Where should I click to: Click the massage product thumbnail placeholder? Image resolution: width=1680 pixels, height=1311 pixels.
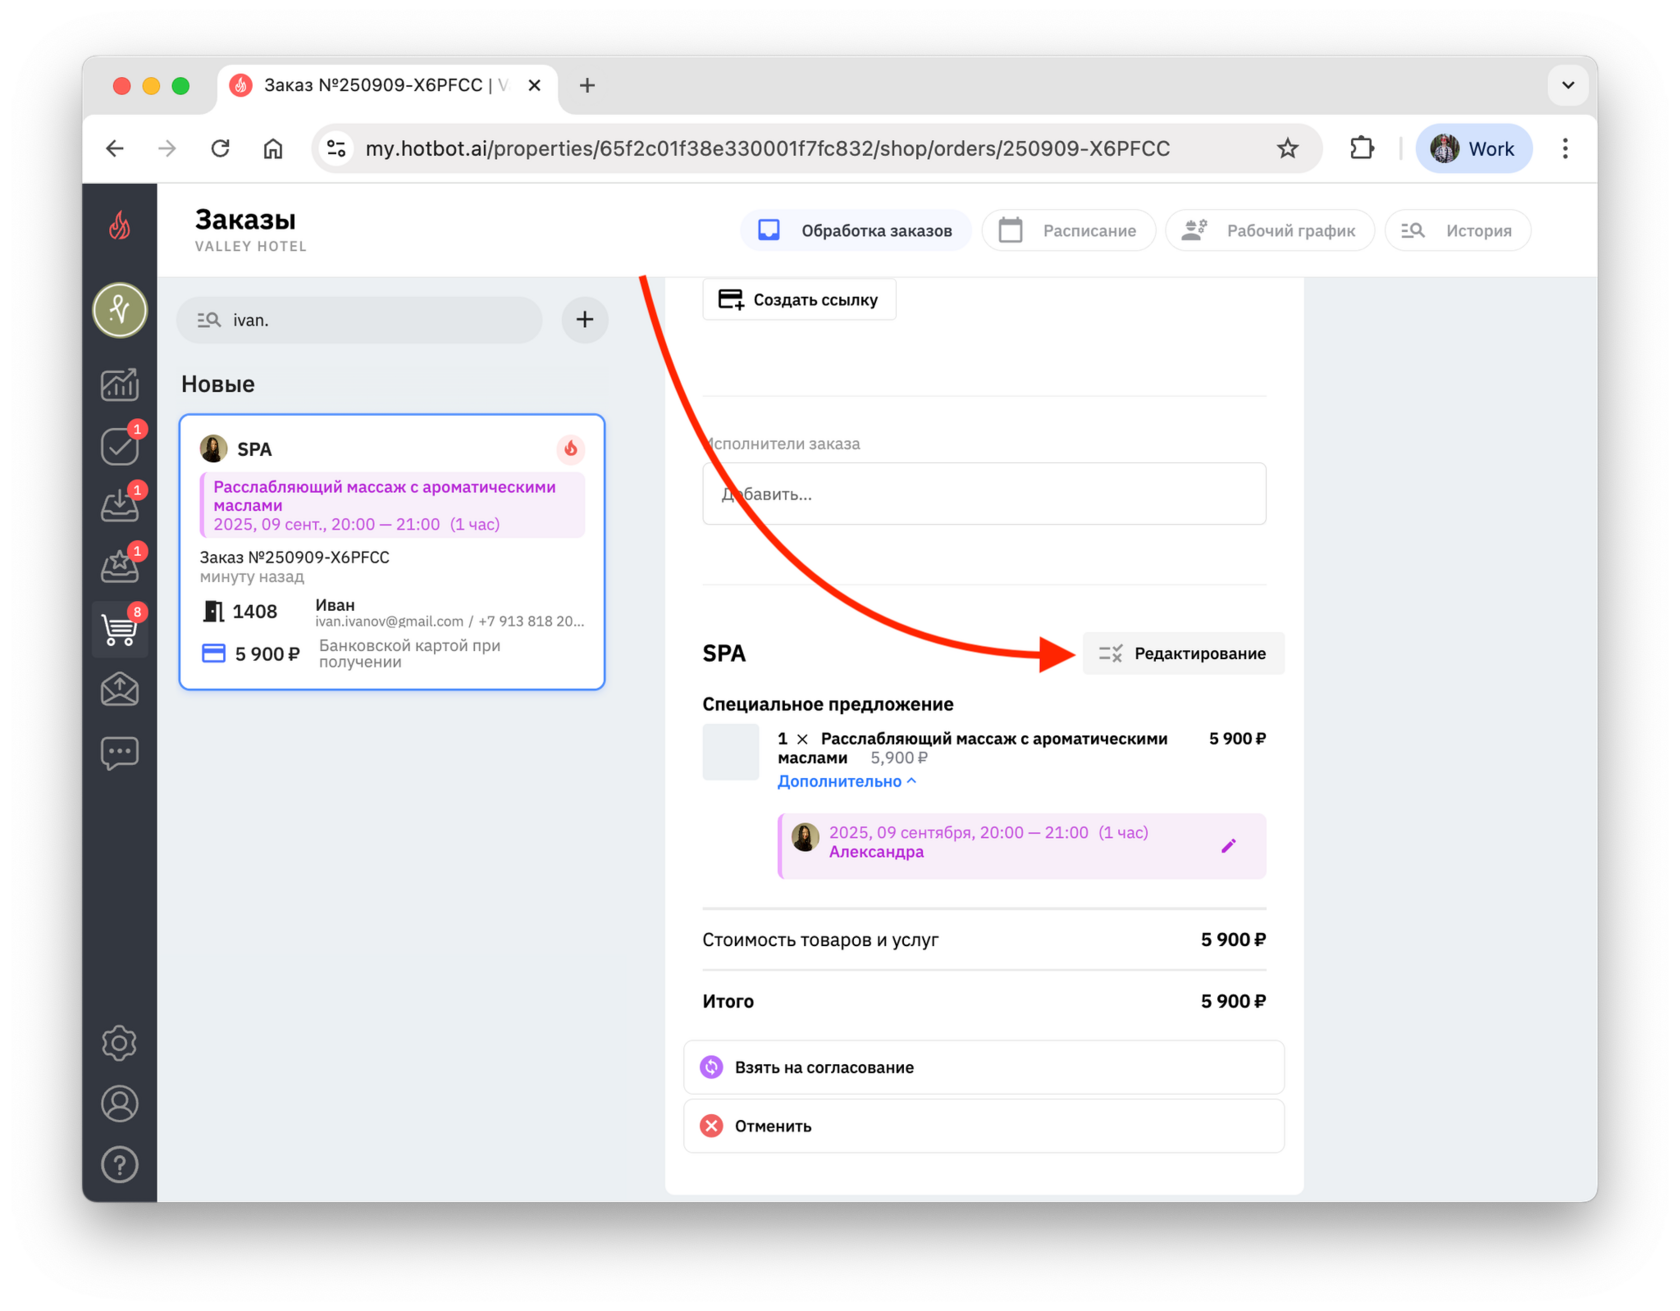[731, 752]
